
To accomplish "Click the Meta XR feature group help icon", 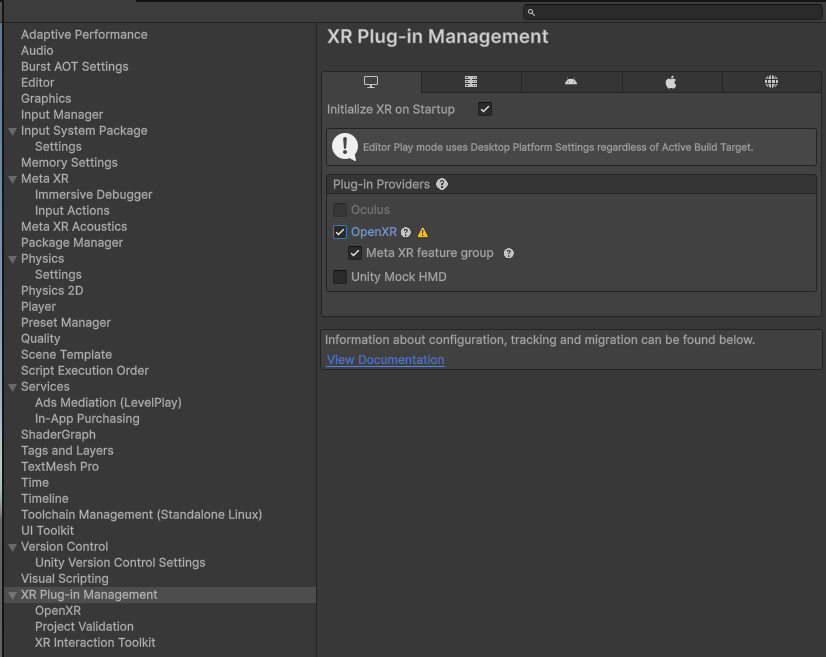I will click(508, 253).
